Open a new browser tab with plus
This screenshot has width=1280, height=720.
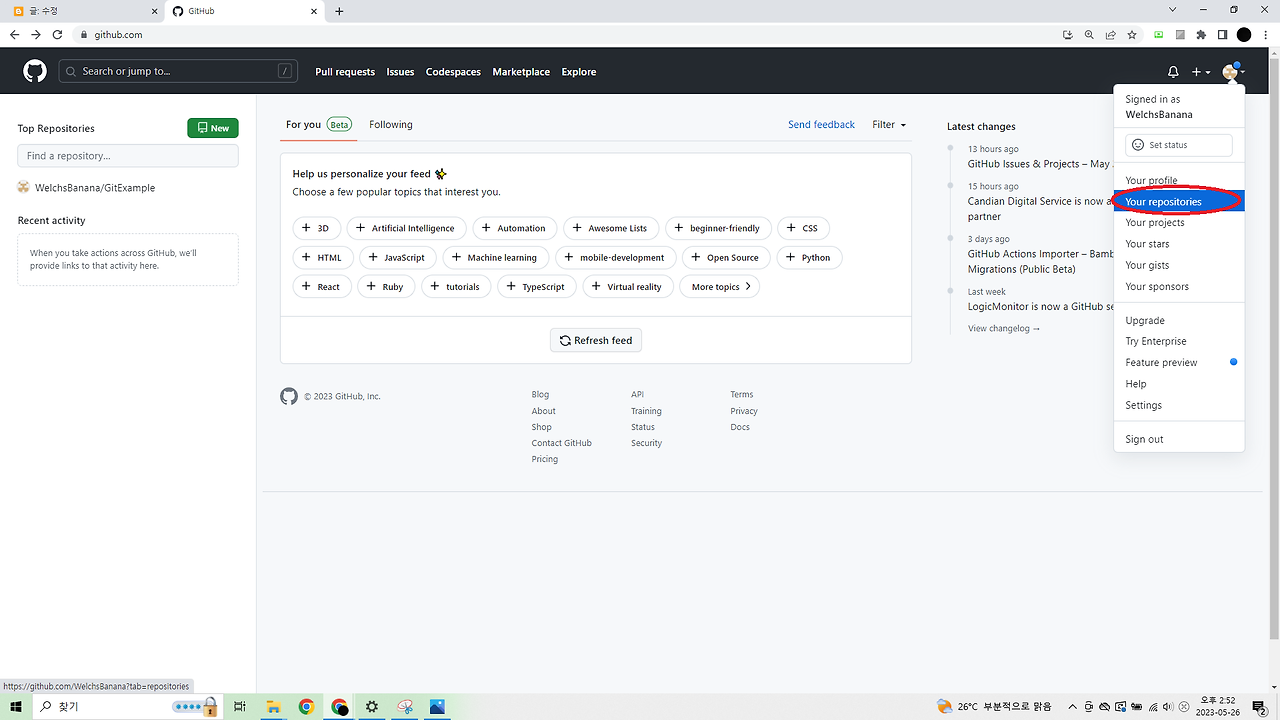point(339,11)
